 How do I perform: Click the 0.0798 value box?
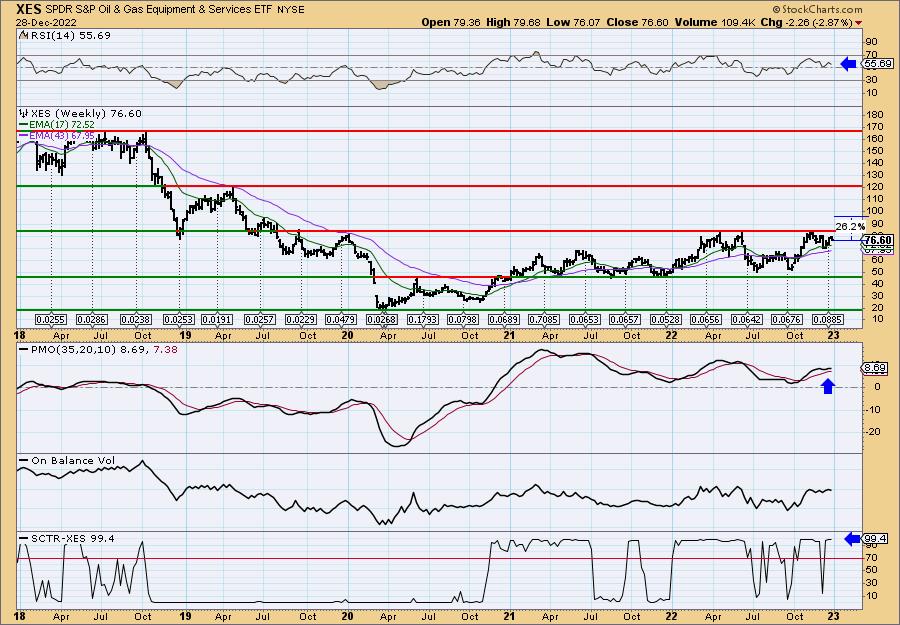pyautogui.click(x=463, y=319)
